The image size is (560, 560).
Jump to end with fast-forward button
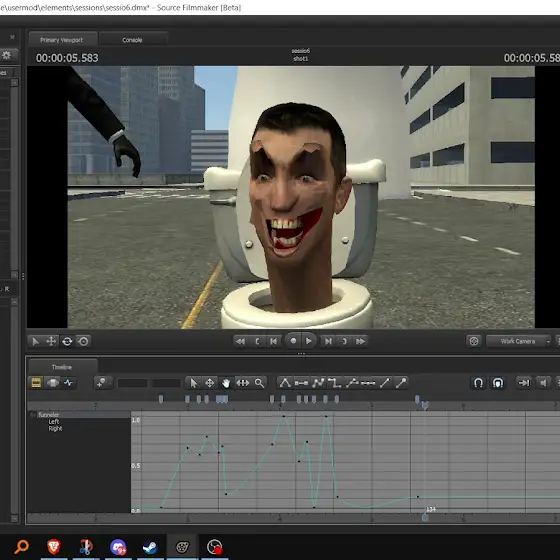361,341
